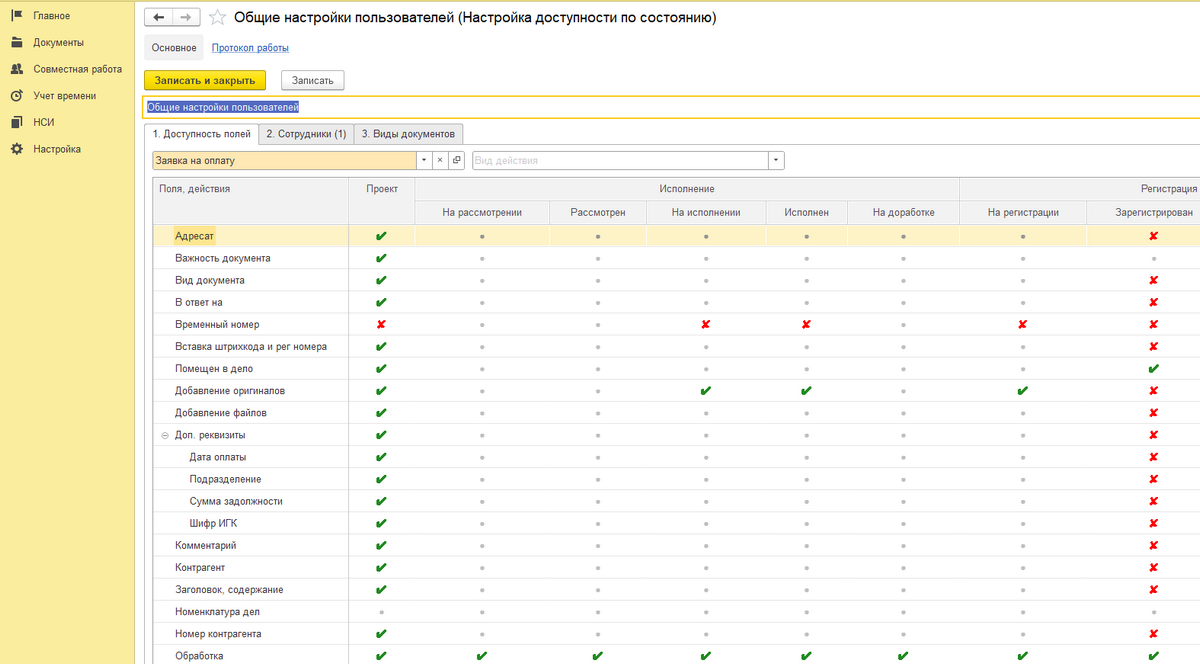Collapse the Доп. реквизиты tree group
The image size is (1200, 664).
tap(164, 435)
